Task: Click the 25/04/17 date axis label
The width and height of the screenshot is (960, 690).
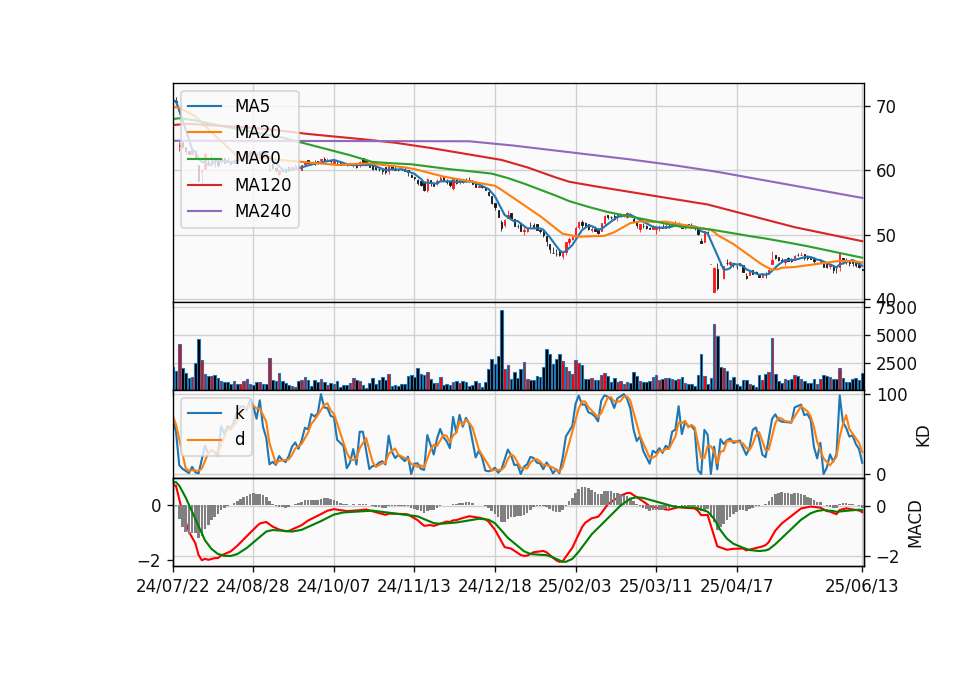Action: pos(737,586)
